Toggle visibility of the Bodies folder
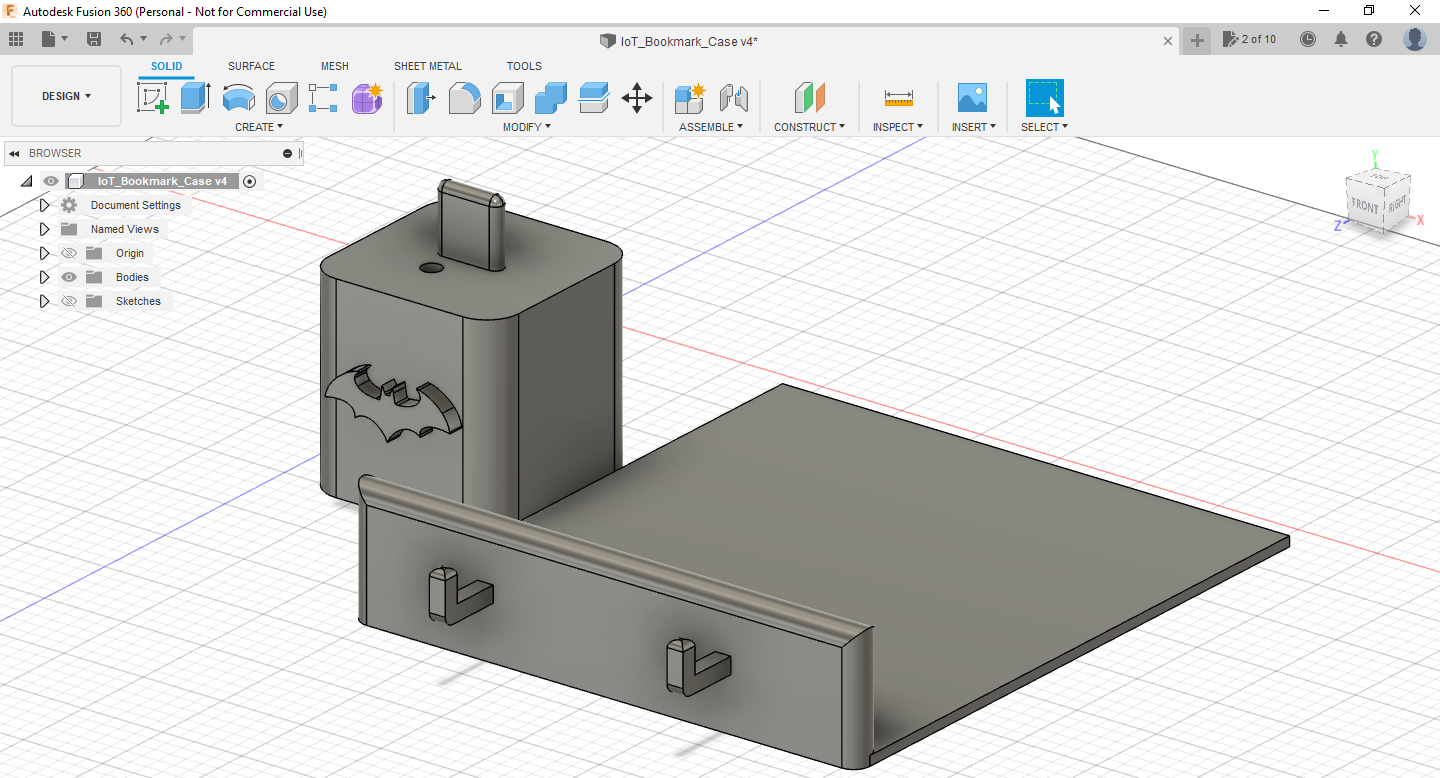 pyautogui.click(x=68, y=277)
